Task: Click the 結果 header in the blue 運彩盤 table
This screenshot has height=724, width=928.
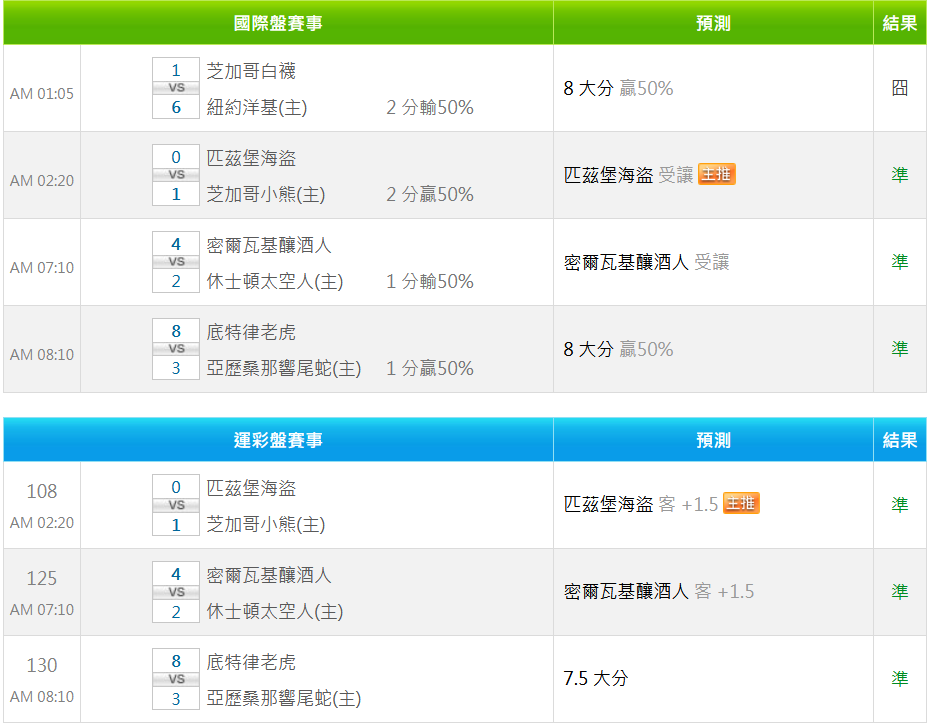Action: 900,440
